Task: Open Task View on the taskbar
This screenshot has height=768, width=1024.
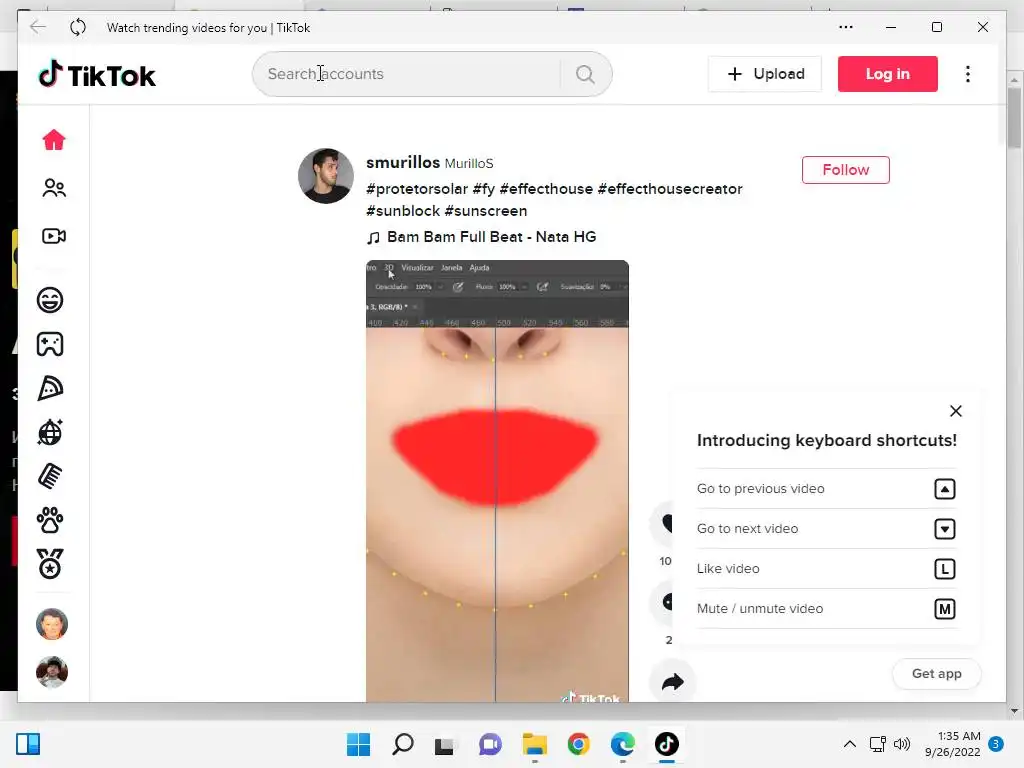Action: coord(445,744)
